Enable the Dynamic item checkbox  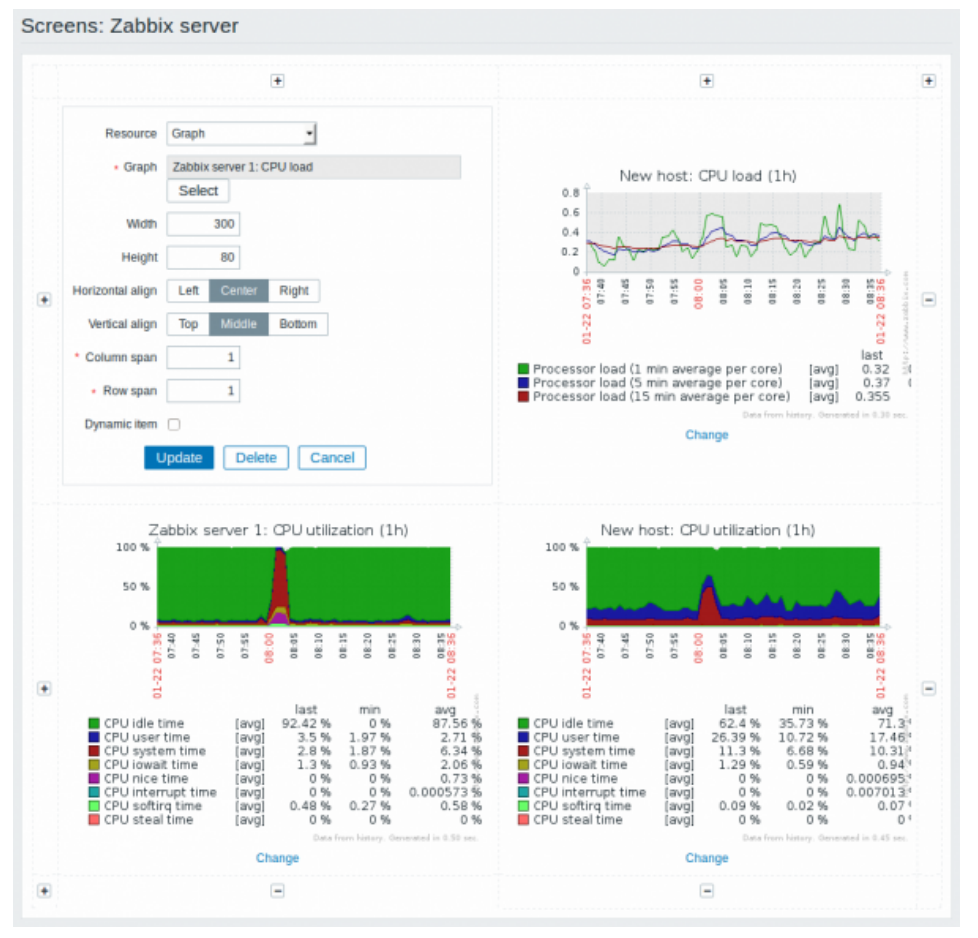click(x=174, y=424)
